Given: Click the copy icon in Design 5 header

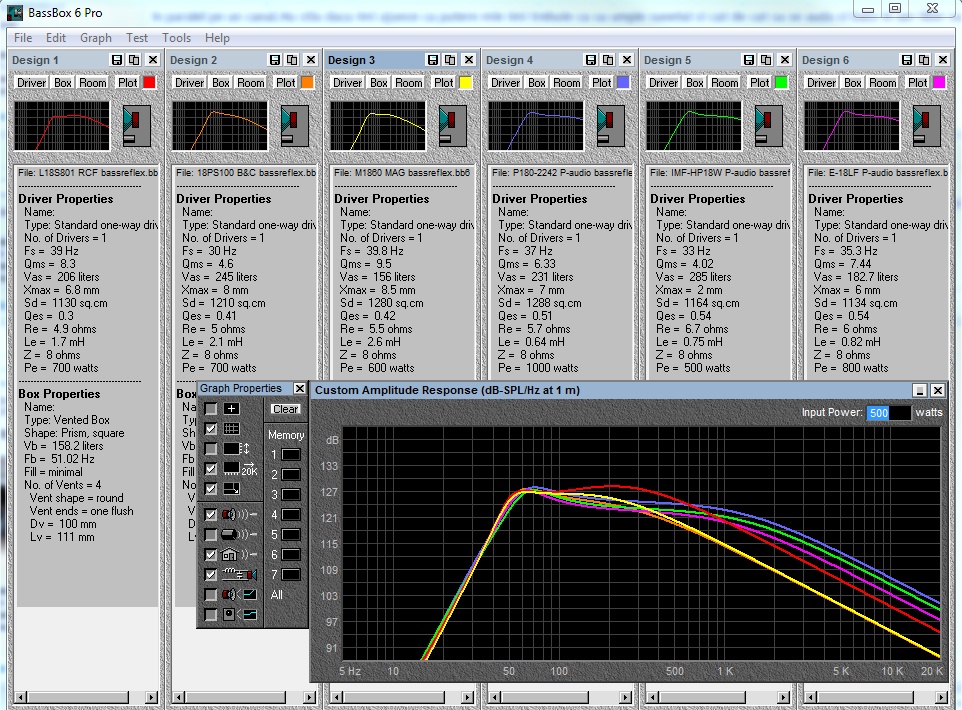Looking at the screenshot, I should [x=766, y=60].
